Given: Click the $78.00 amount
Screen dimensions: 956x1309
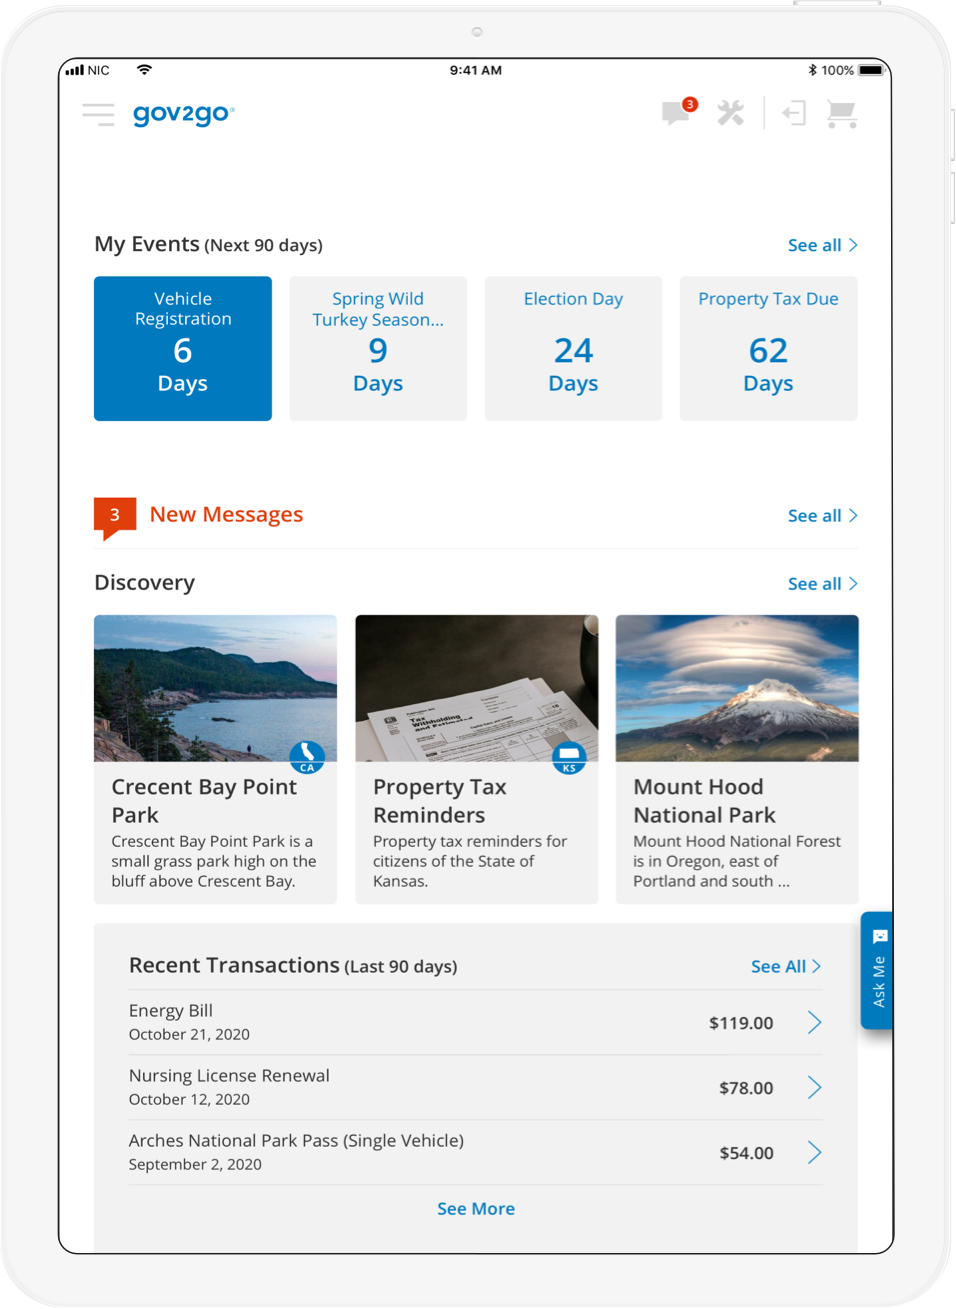Looking at the screenshot, I should pos(746,1088).
